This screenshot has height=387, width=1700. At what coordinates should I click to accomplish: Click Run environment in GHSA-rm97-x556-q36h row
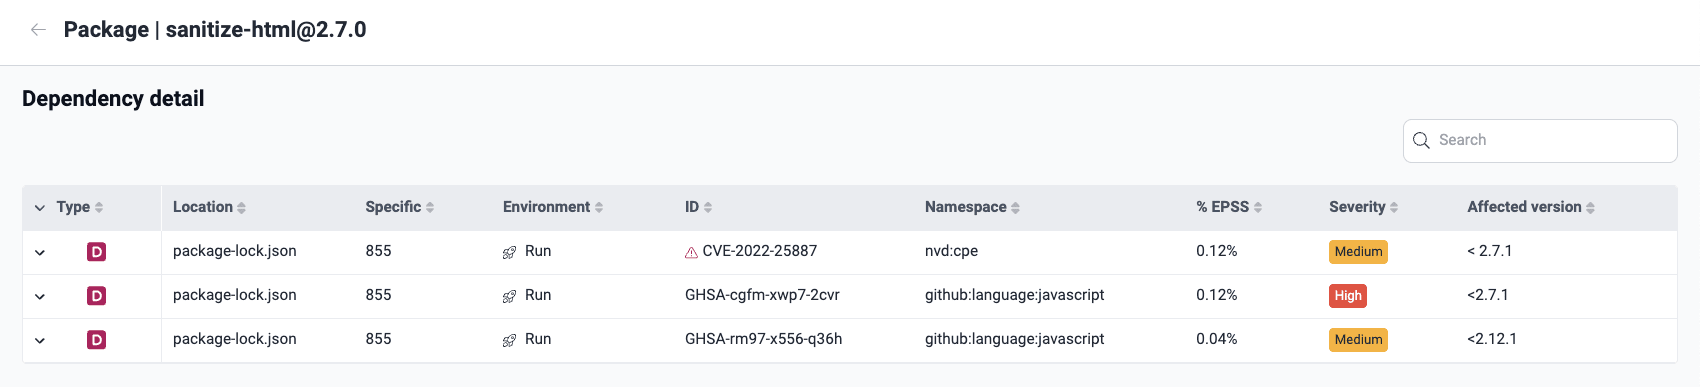point(538,339)
